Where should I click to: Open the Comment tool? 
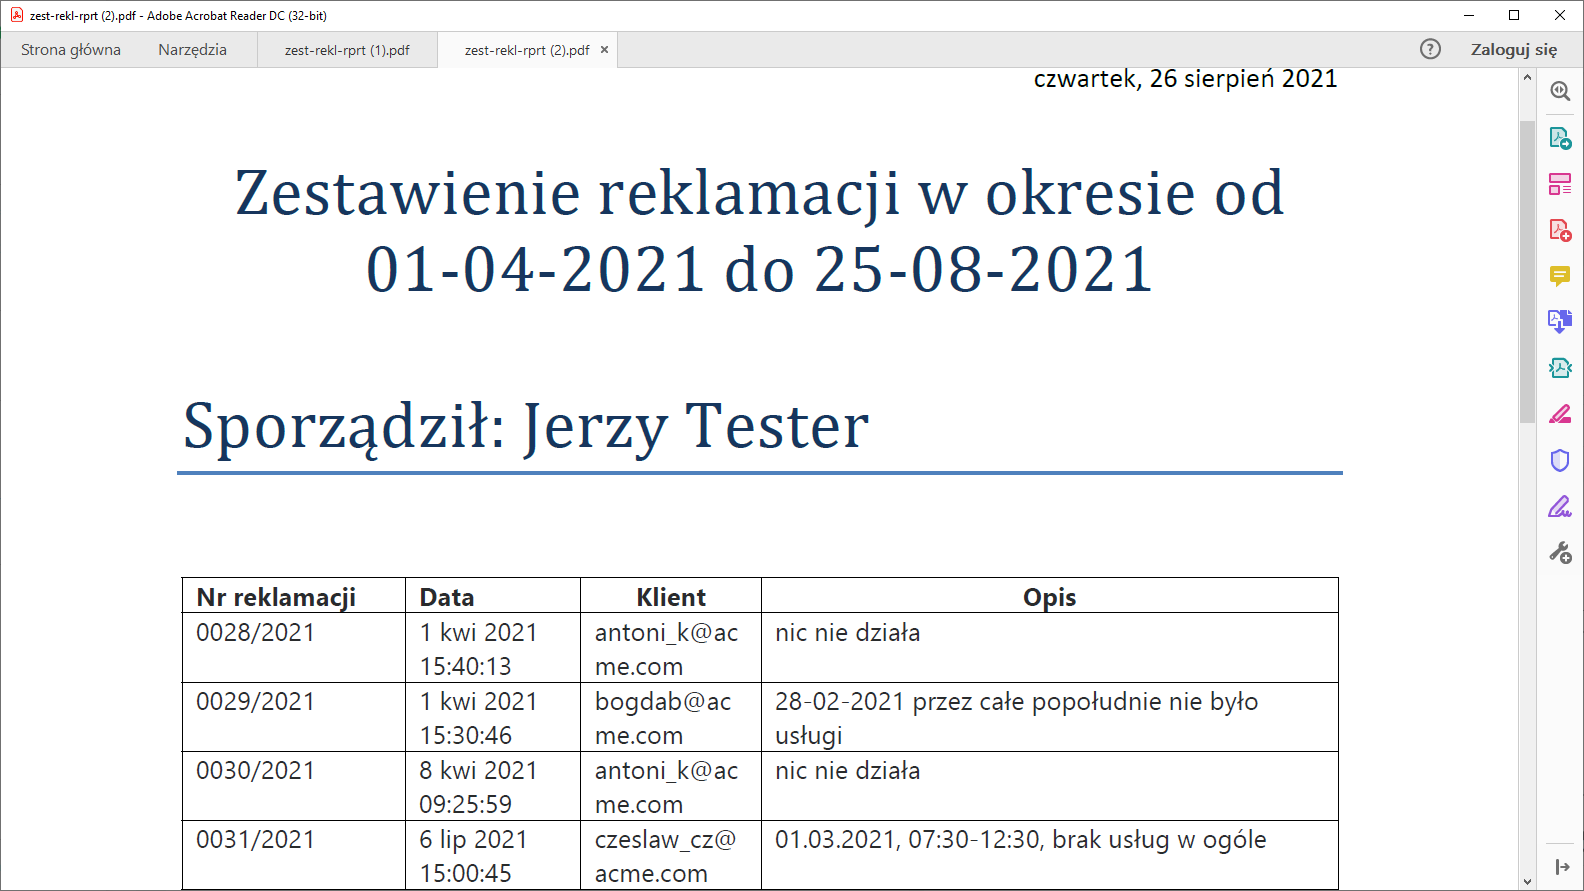1560,276
